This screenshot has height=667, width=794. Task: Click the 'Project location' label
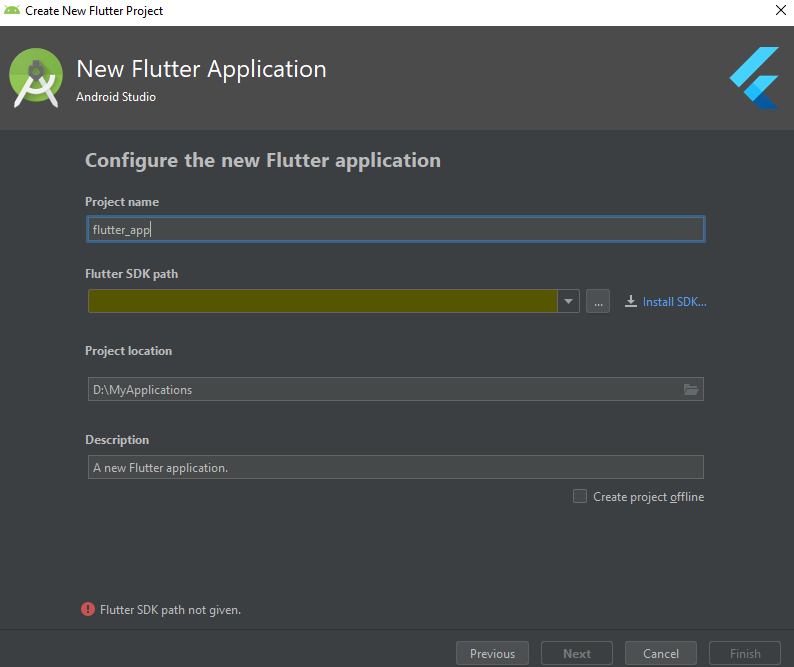(129, 351)
